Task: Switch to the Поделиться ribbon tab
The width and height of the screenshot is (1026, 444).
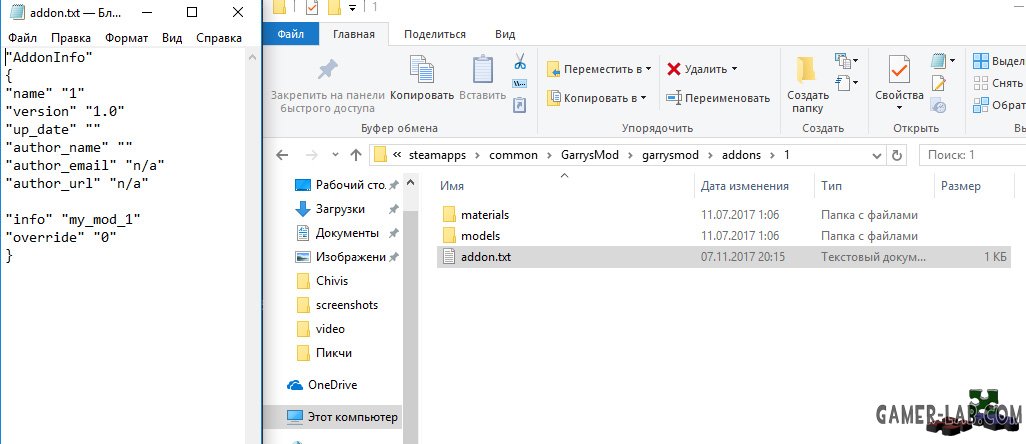Action: point(434,34)
